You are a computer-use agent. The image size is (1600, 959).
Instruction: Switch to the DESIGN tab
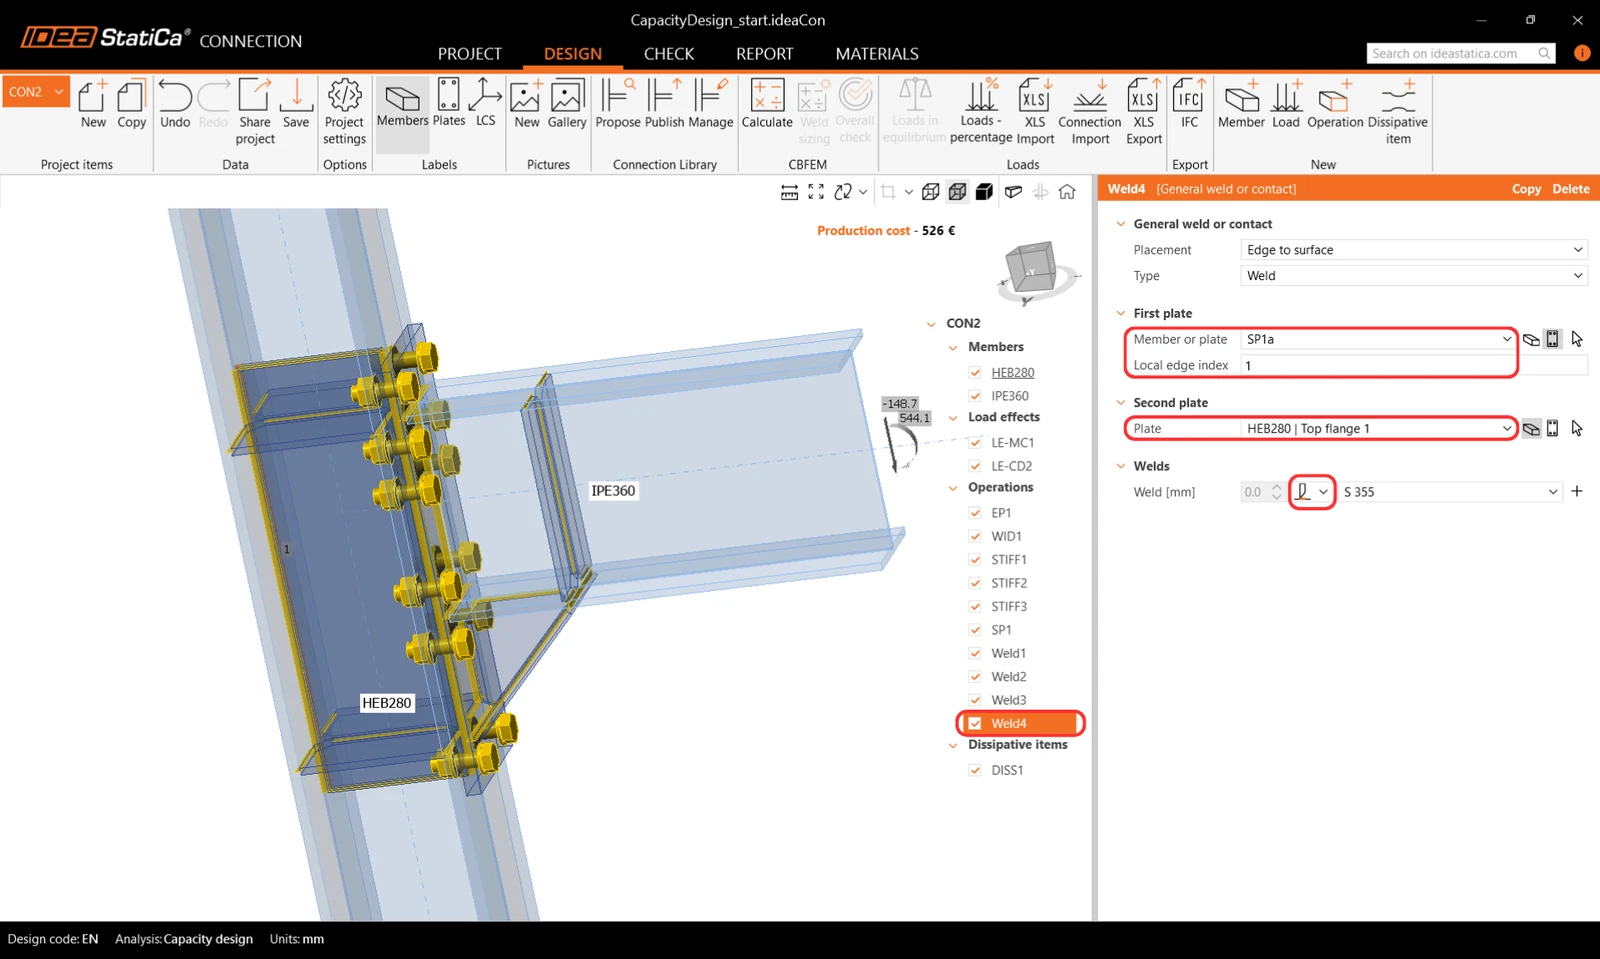(573, 54)
